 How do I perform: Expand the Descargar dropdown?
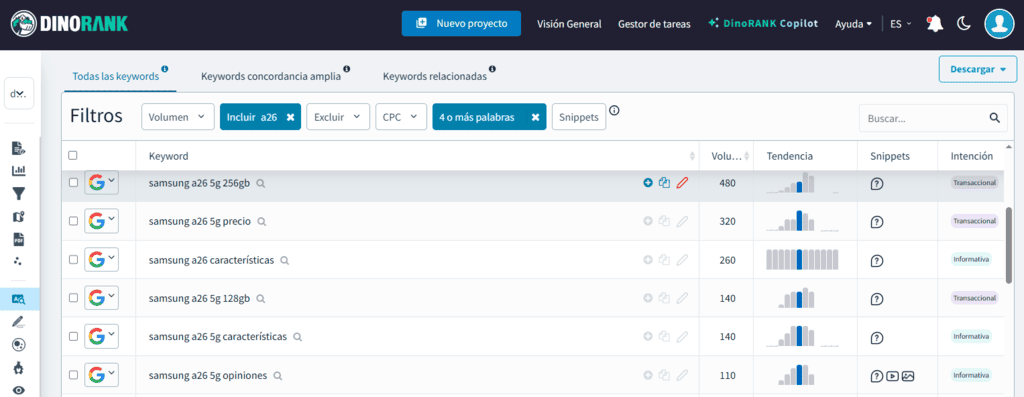[978, 69]
